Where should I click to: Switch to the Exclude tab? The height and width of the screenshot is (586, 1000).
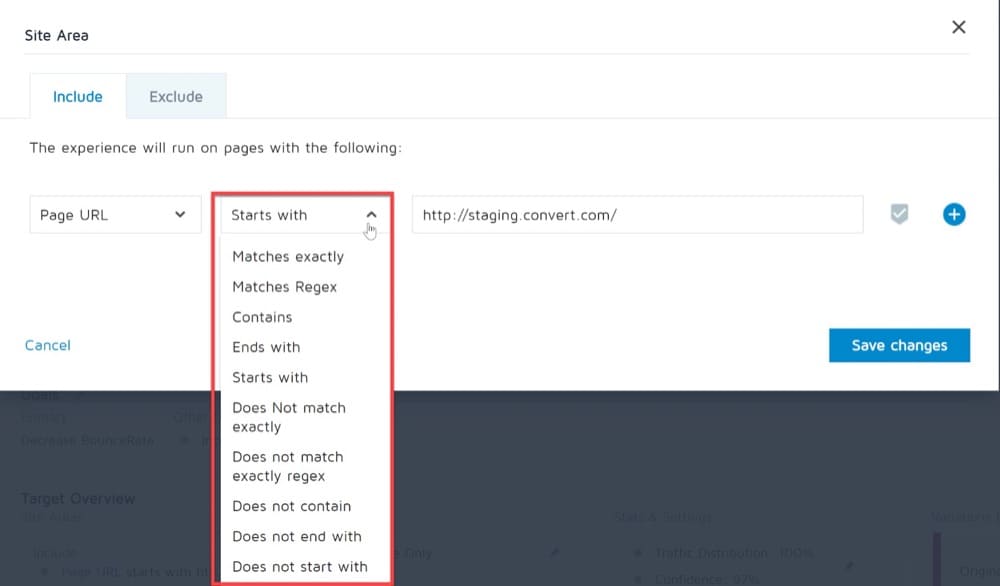tap(176, 96)
